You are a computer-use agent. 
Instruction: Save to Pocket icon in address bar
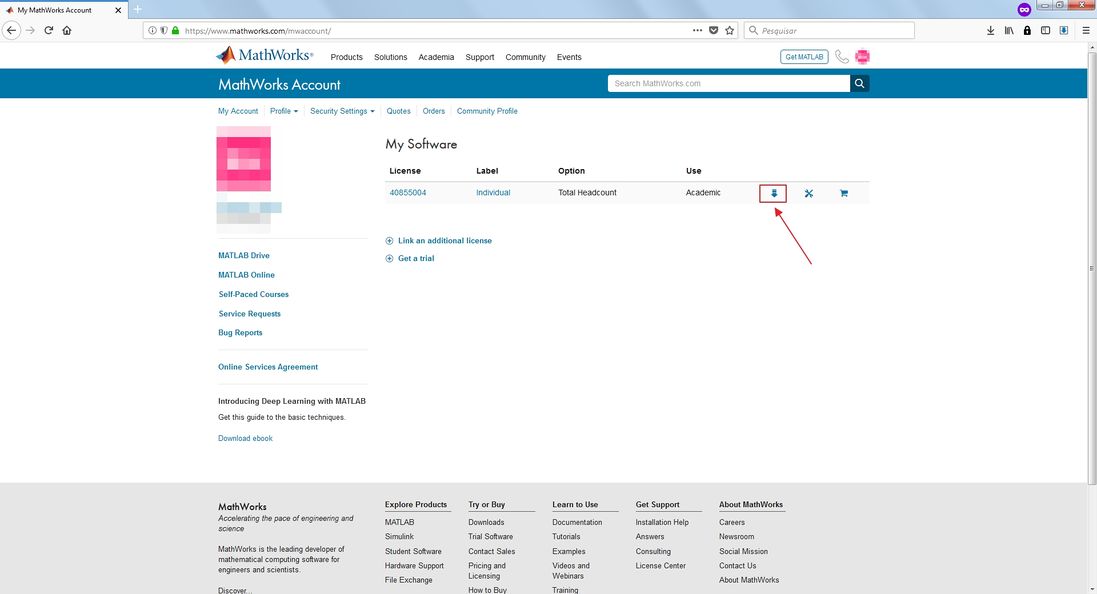click(x=714, y=30)
